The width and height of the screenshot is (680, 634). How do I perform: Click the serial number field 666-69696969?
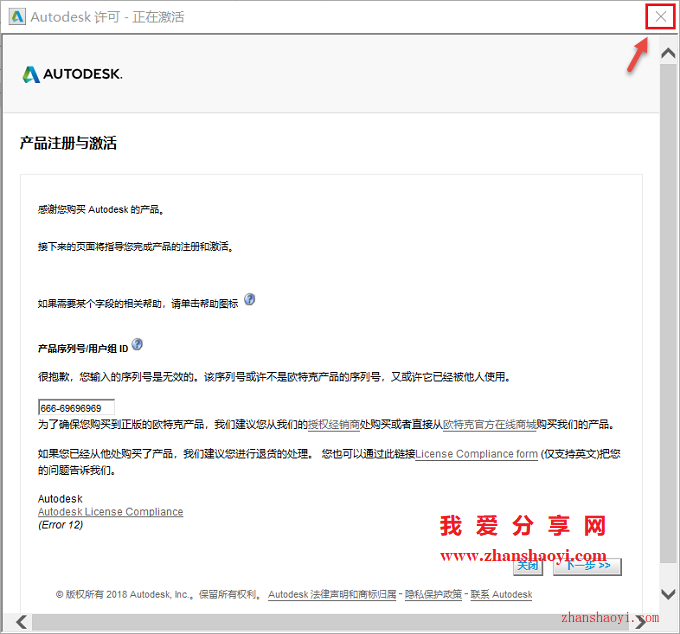click(x=76, y=408)
